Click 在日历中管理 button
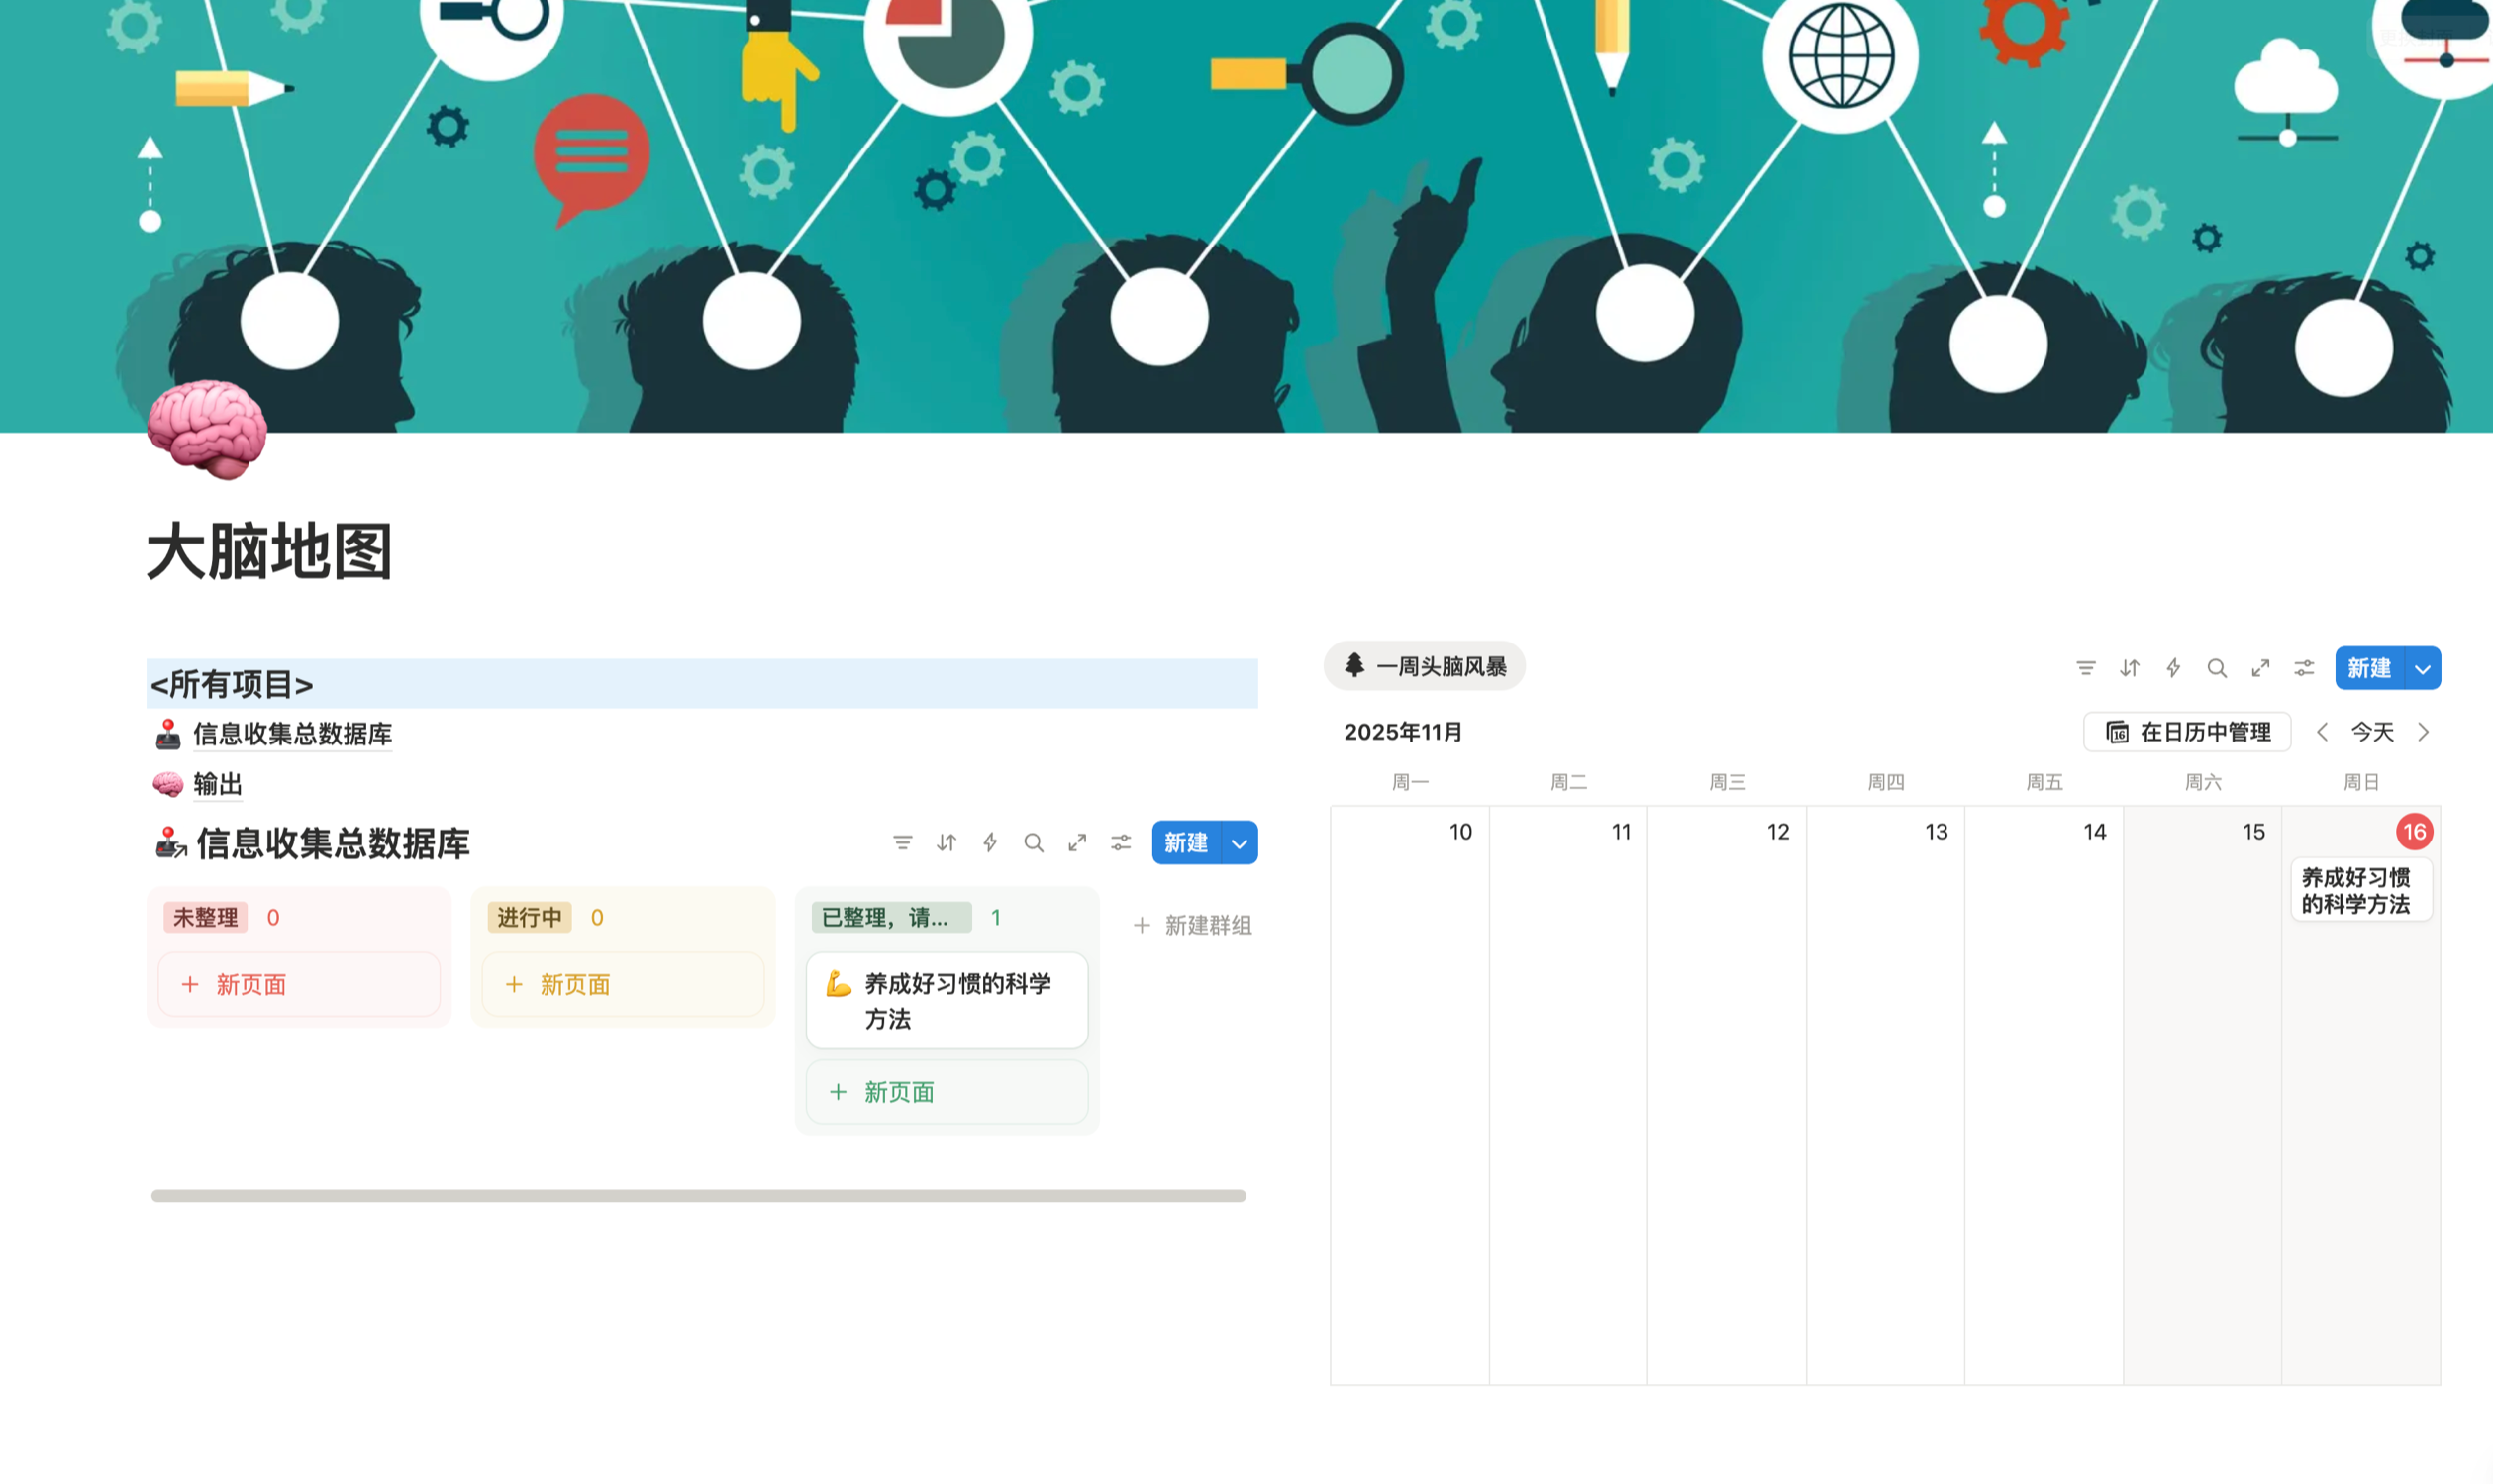 pyautogui.click(x=2187, y=733)
